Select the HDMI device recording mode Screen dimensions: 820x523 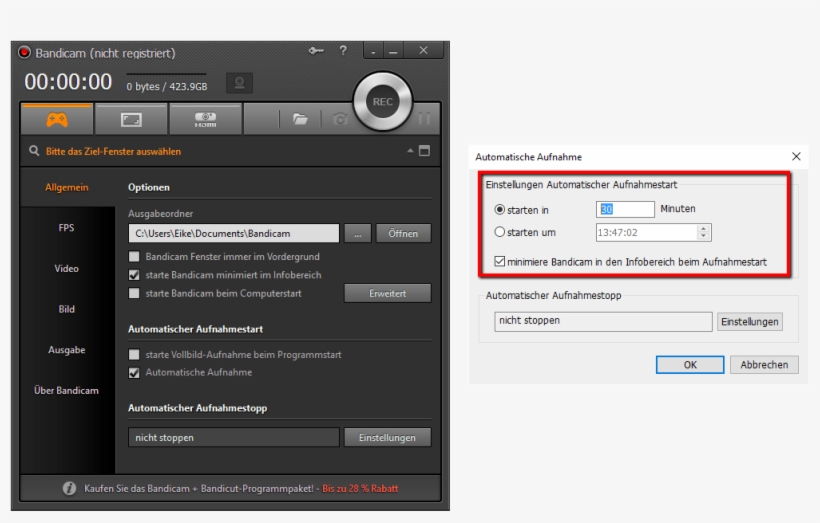pyautogui.click(x=207, y=119)
